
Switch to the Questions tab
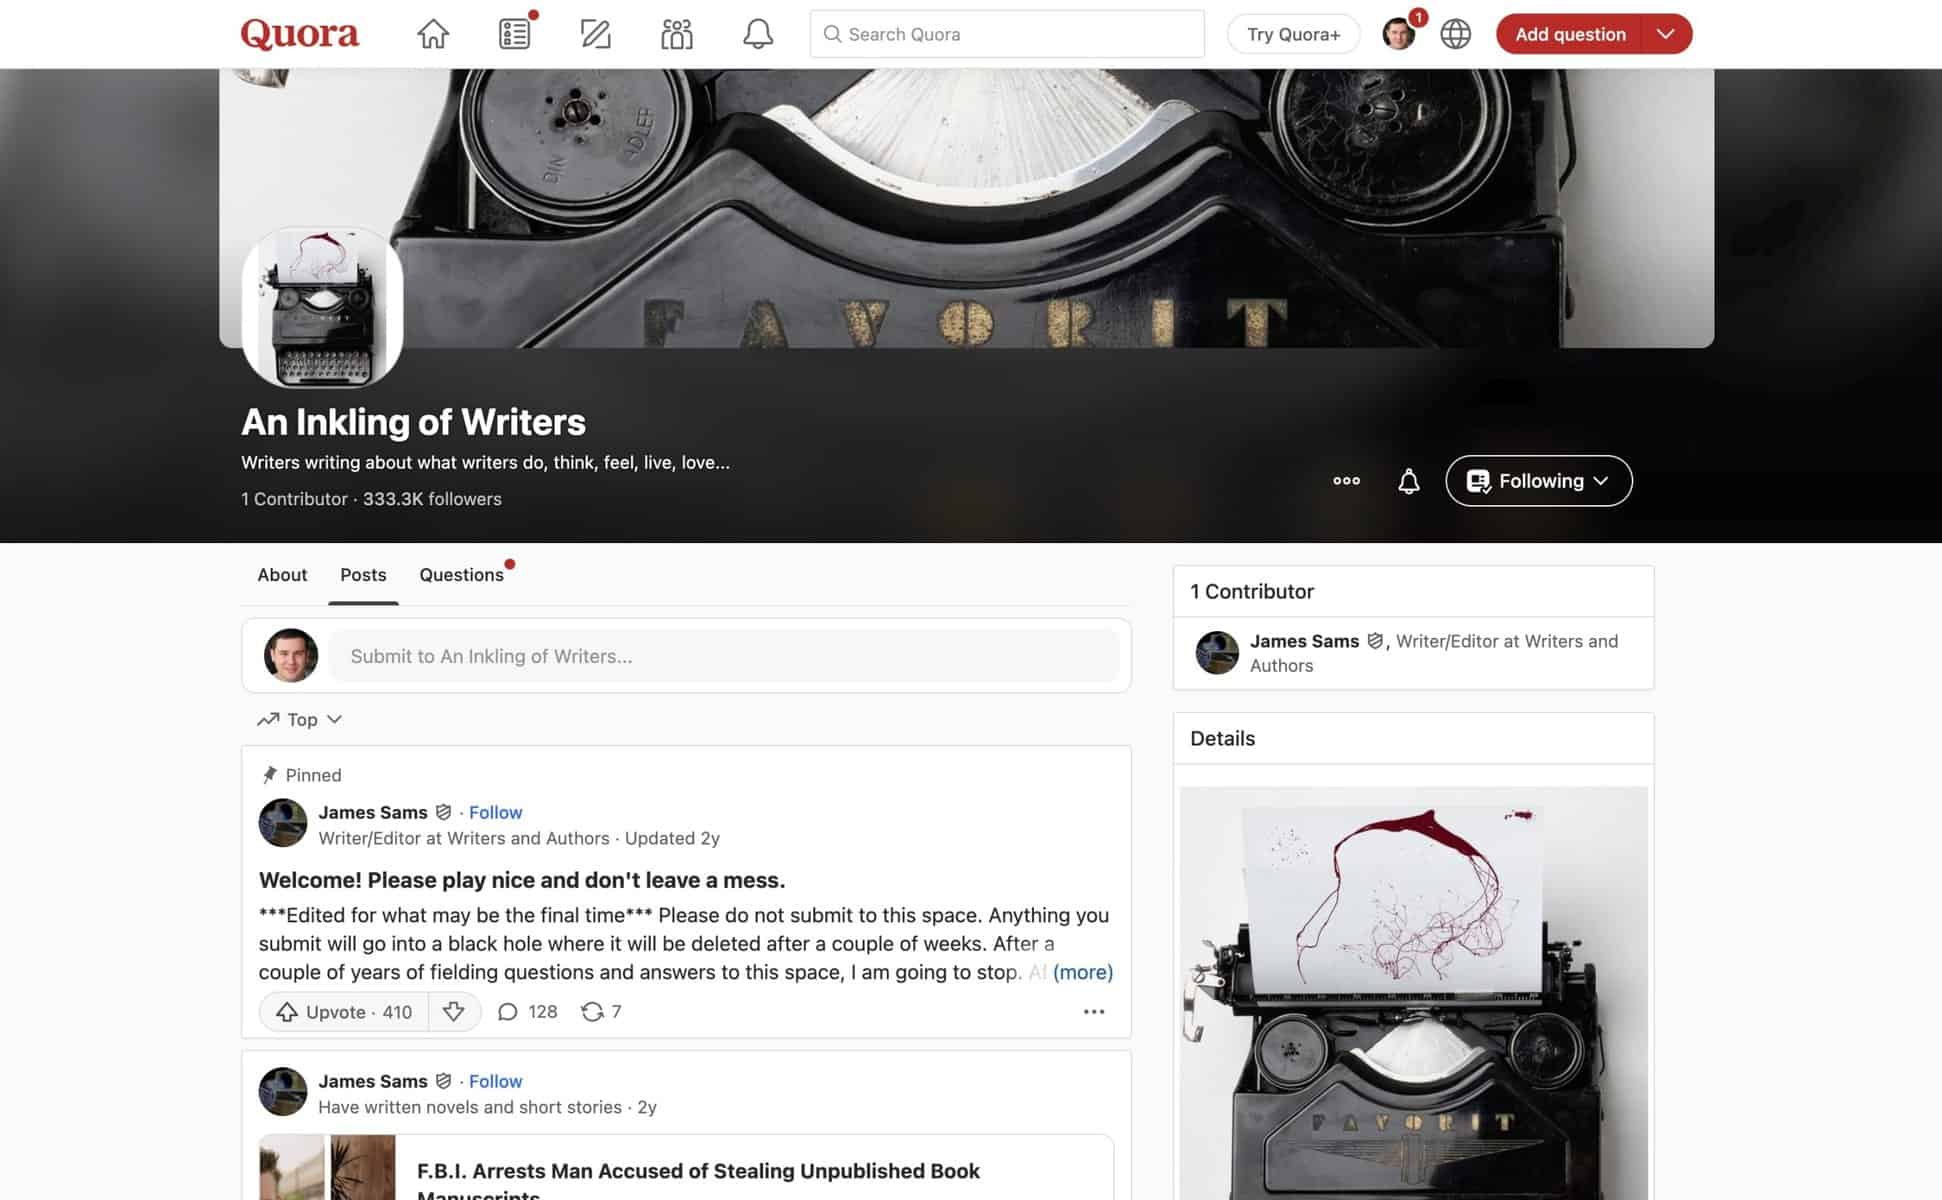(x=461, y=575)
